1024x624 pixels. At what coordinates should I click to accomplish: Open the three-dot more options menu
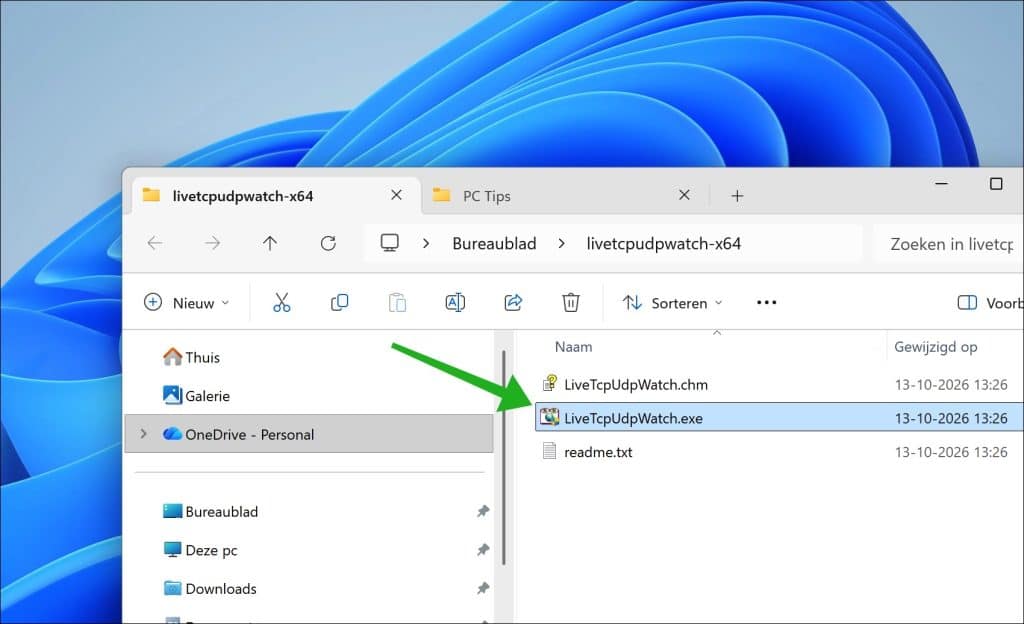pos(767,302)
